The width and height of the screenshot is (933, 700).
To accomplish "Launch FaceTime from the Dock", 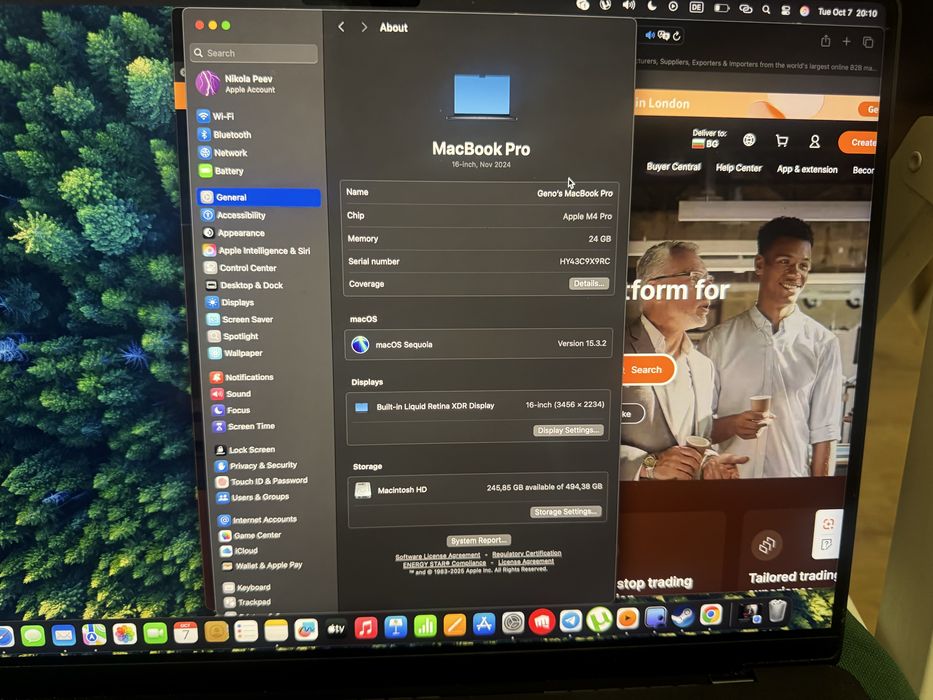I will (155, 633).
